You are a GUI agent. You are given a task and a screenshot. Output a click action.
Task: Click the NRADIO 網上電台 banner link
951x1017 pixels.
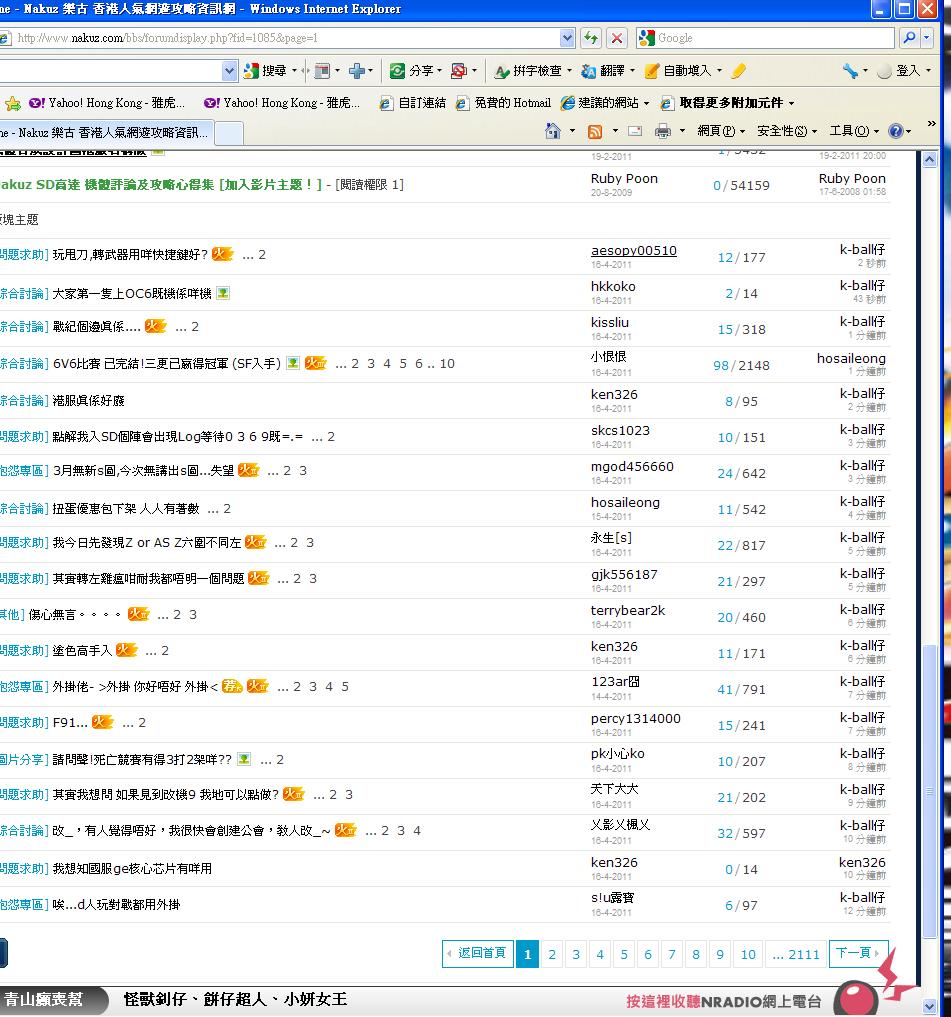coord(724,1001)
